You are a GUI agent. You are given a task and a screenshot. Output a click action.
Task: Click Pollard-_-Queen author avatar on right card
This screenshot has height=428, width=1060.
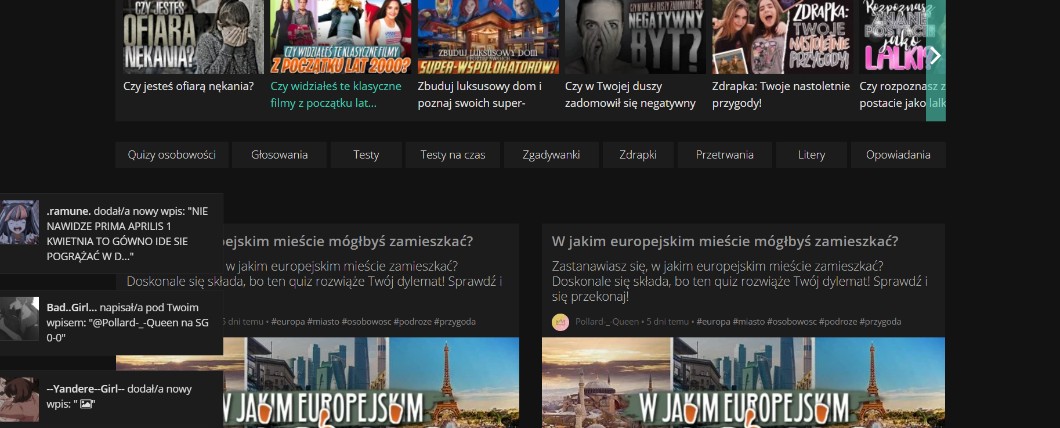pos(560,322)
